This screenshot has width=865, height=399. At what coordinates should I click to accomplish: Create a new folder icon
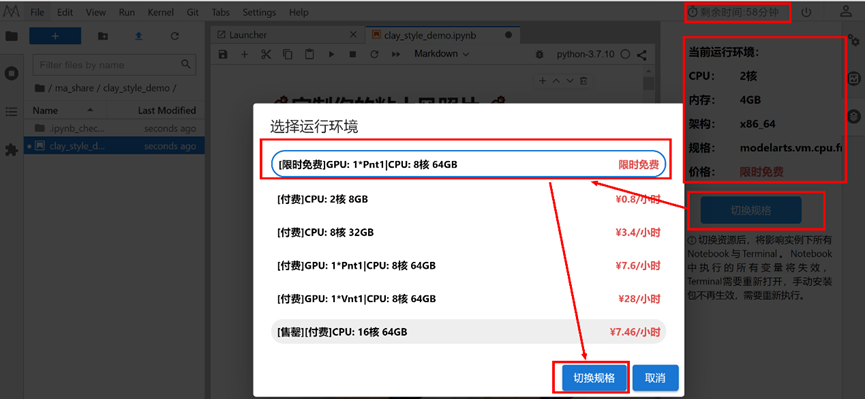(103, 36)
